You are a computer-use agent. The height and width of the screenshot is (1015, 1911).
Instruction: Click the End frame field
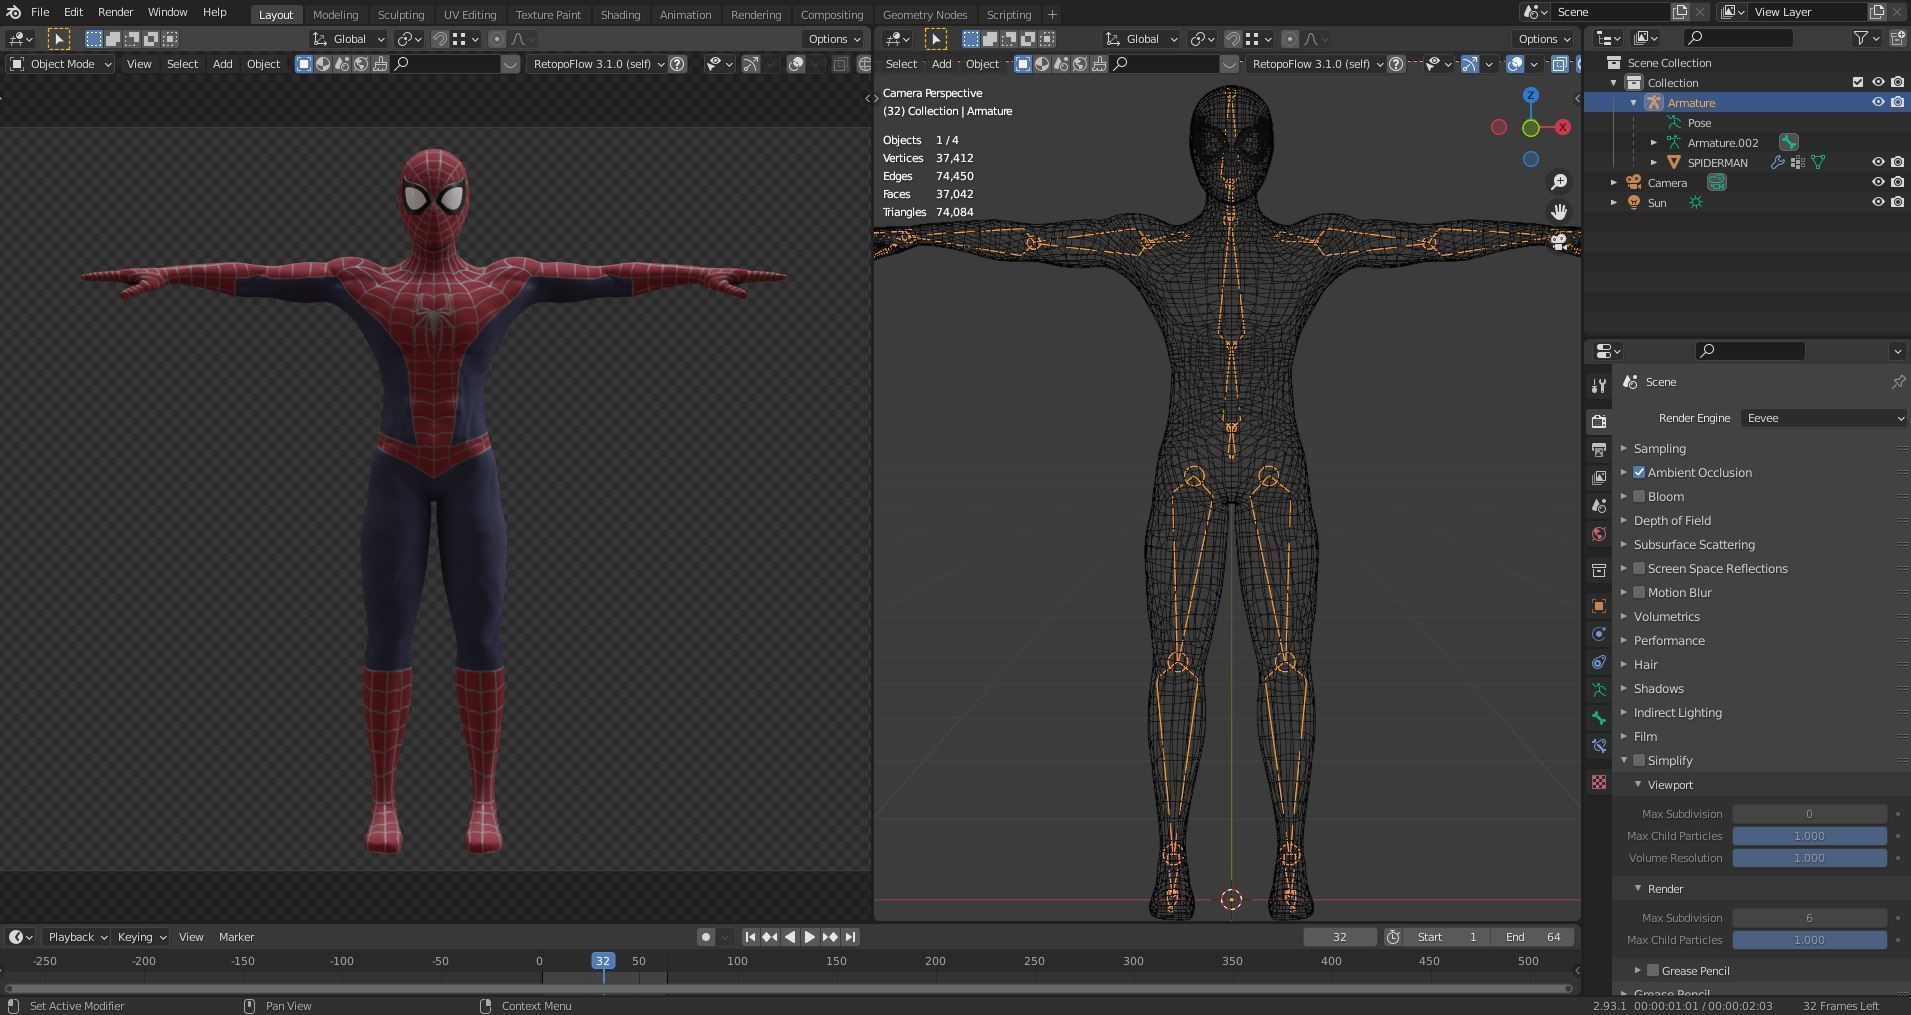[1533, 937]
